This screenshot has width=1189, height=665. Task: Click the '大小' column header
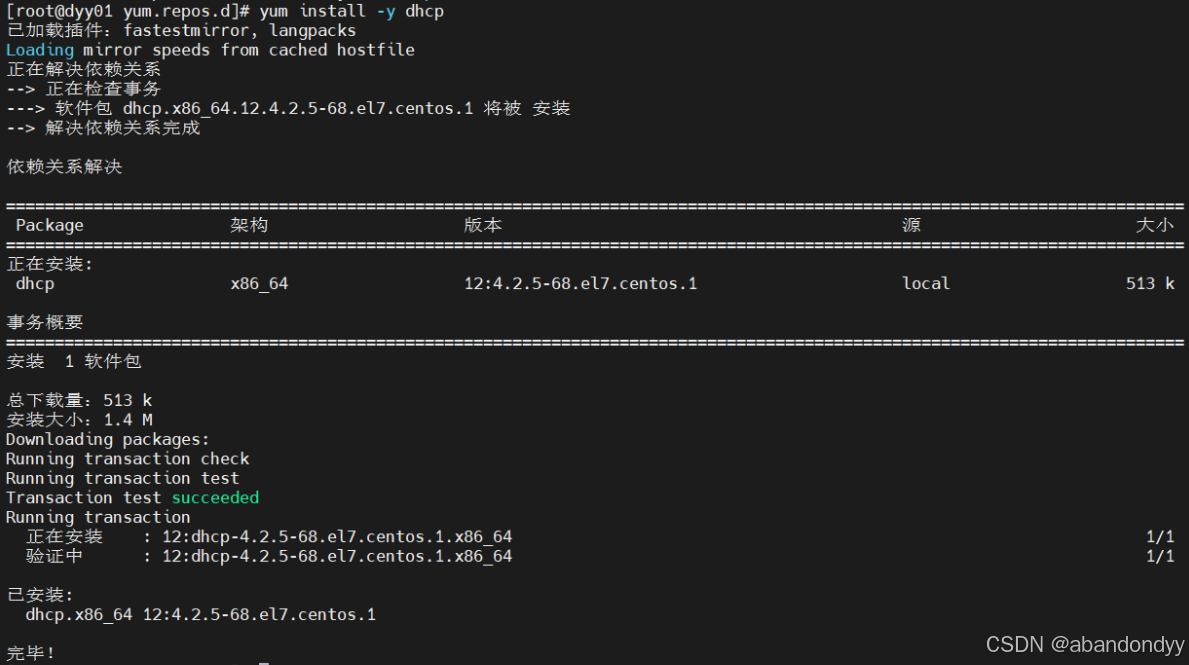click(x=1154, y=225)
